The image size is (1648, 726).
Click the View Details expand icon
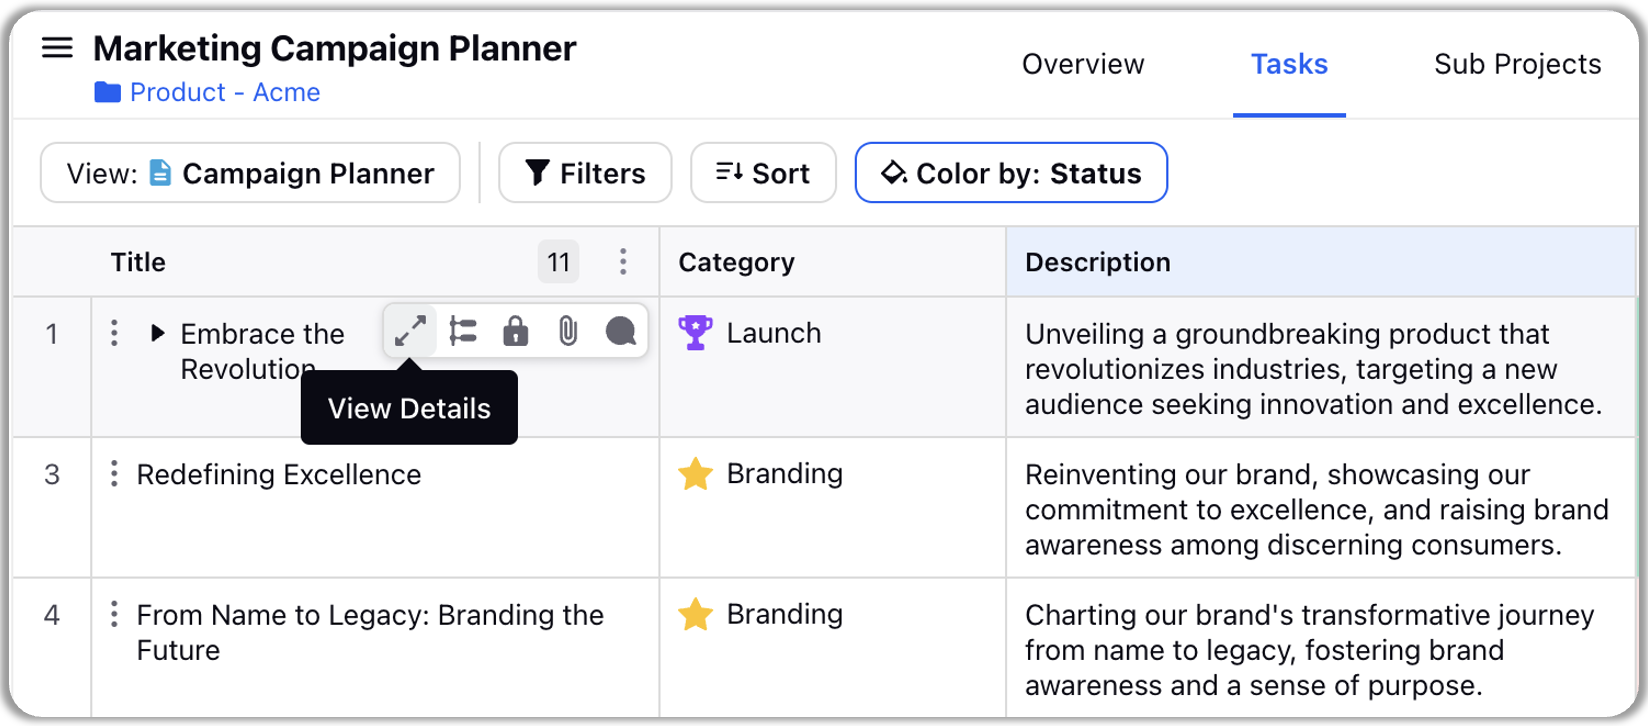tap(410, 331)
